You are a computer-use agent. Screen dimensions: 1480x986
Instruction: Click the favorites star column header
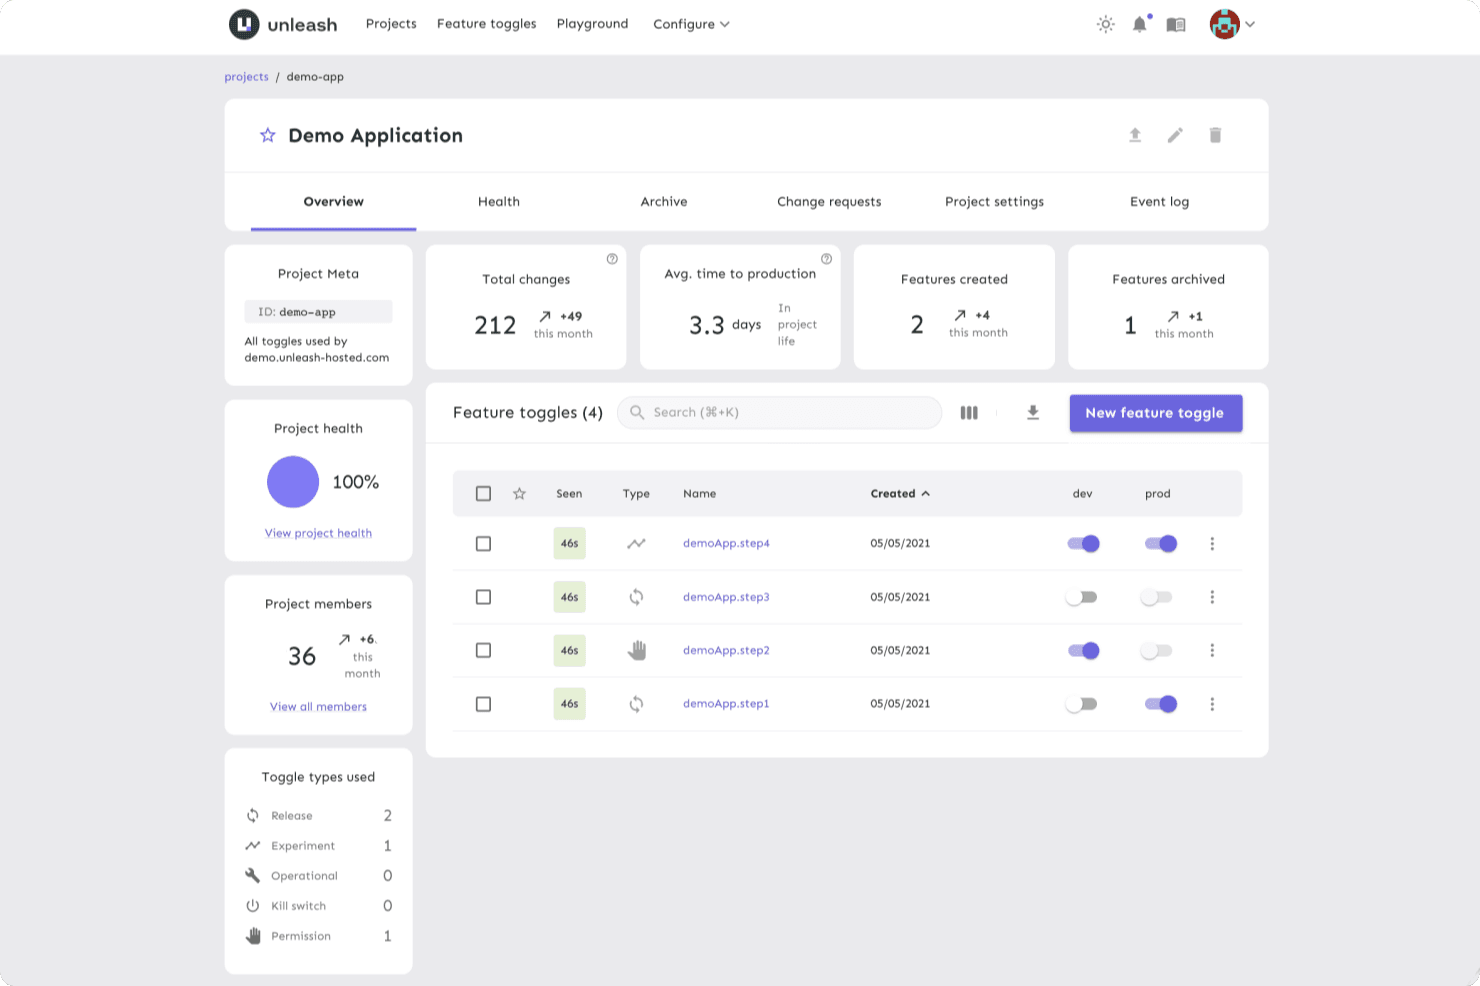point(519,494)
